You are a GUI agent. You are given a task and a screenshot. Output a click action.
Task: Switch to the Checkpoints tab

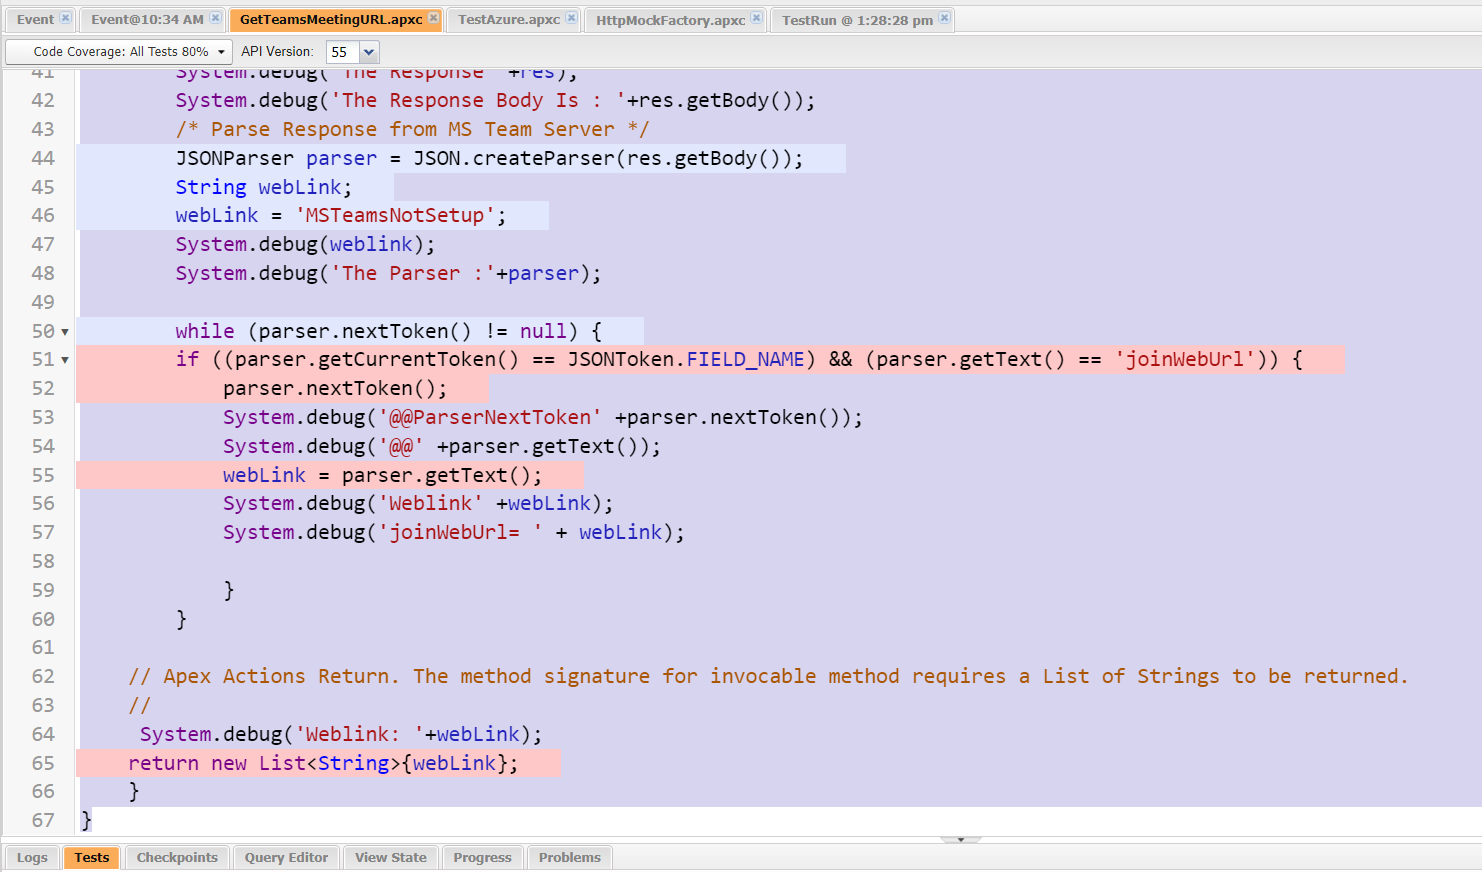click(177, 858)
